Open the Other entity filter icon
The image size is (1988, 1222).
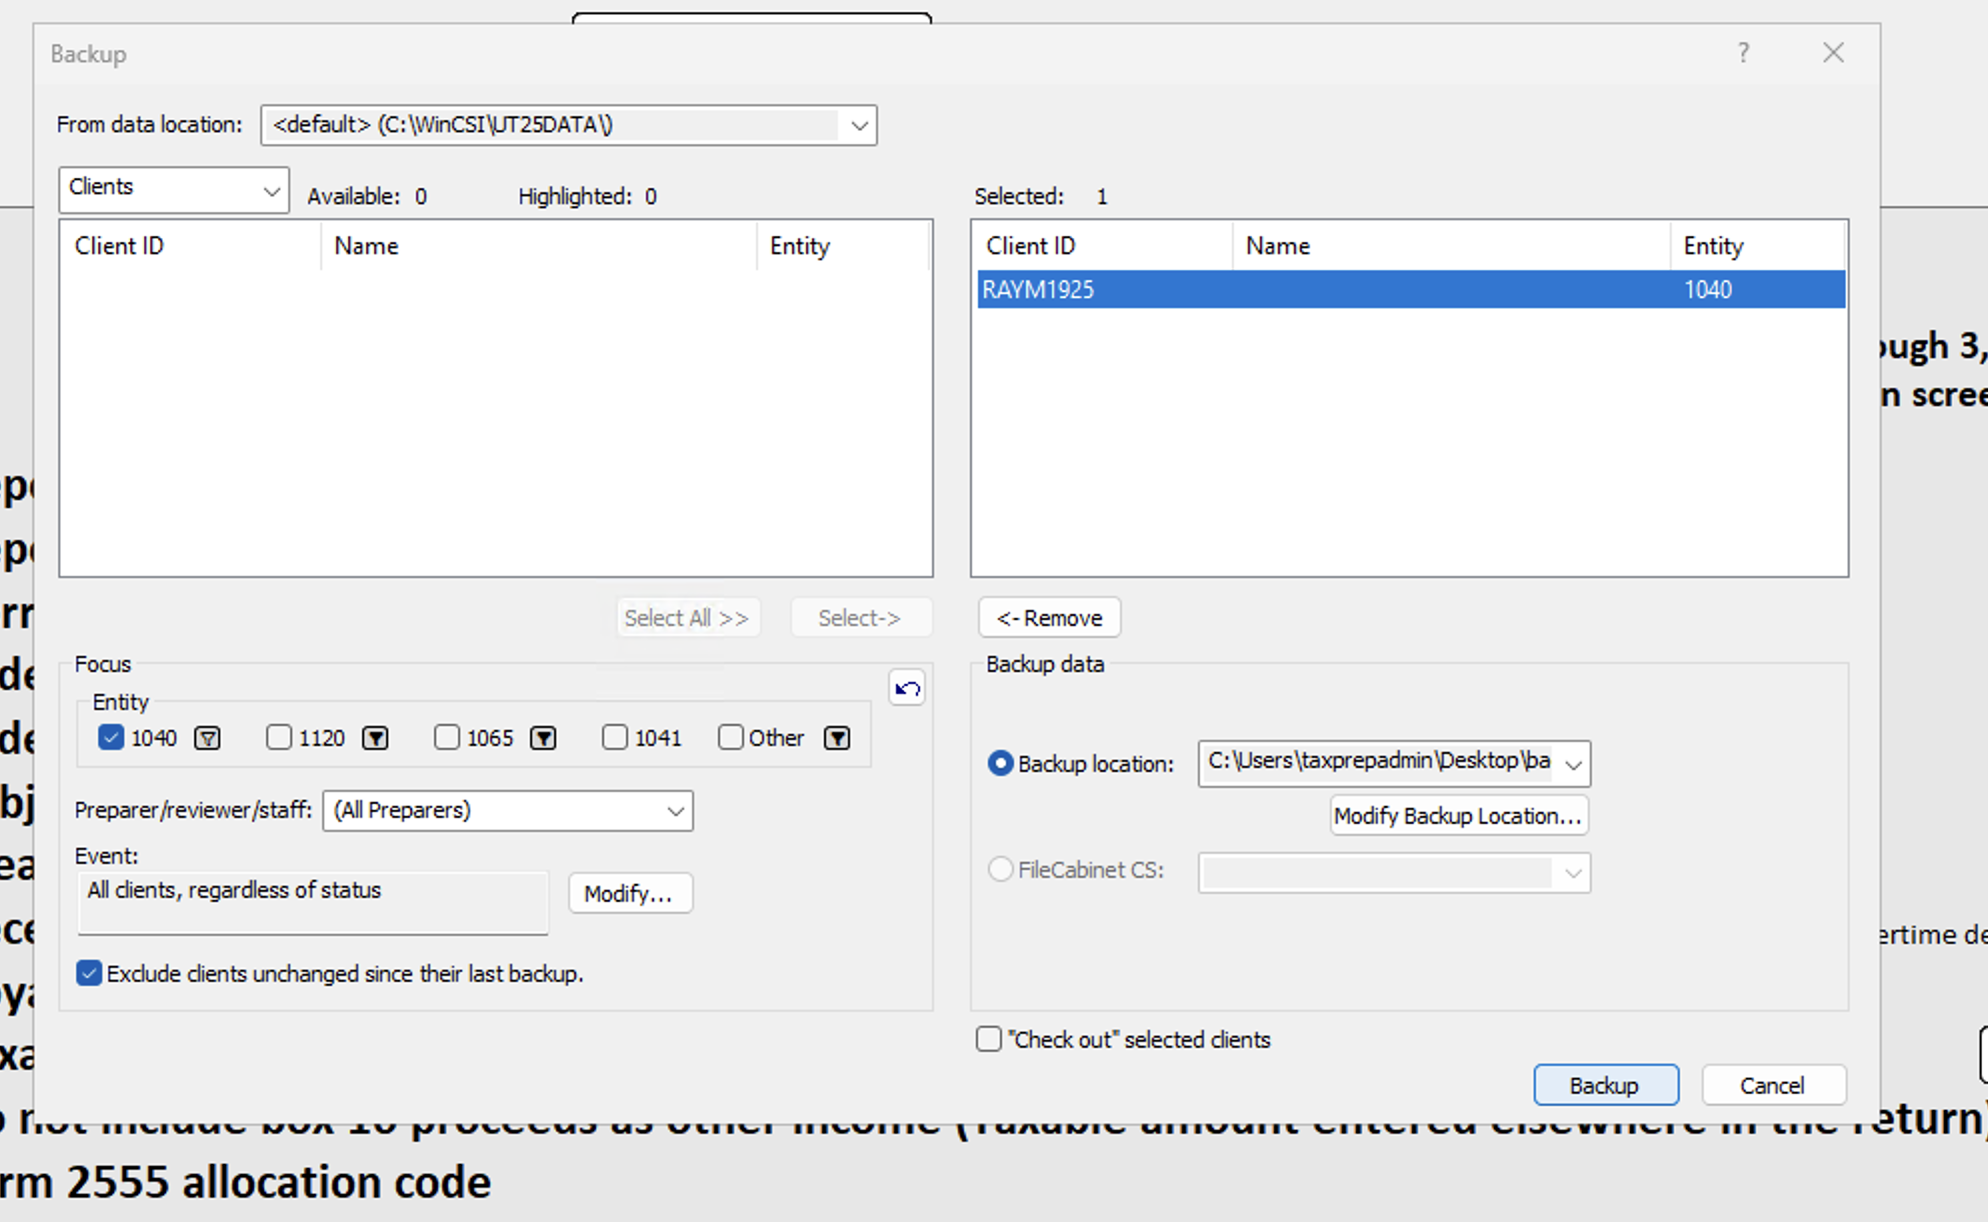pyautogui.click(x=837, y=738)
